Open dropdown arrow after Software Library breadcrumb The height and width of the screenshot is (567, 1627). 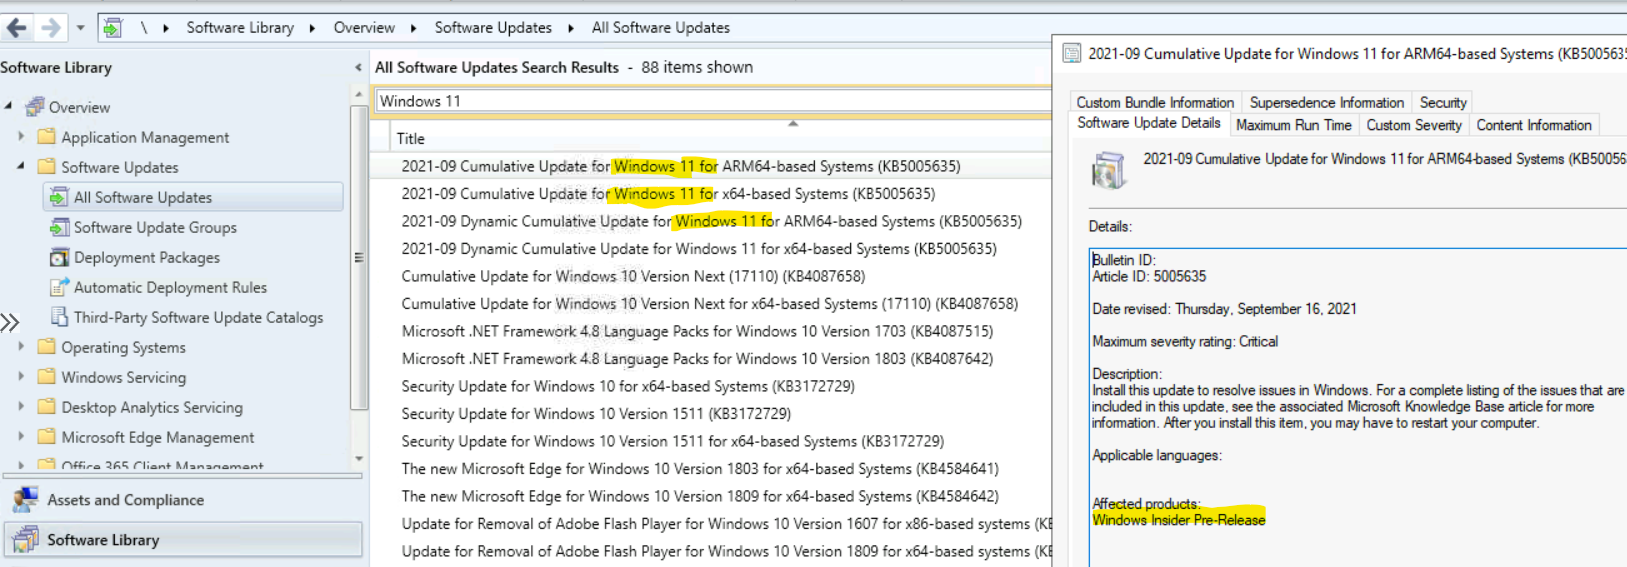click(312, 28)
